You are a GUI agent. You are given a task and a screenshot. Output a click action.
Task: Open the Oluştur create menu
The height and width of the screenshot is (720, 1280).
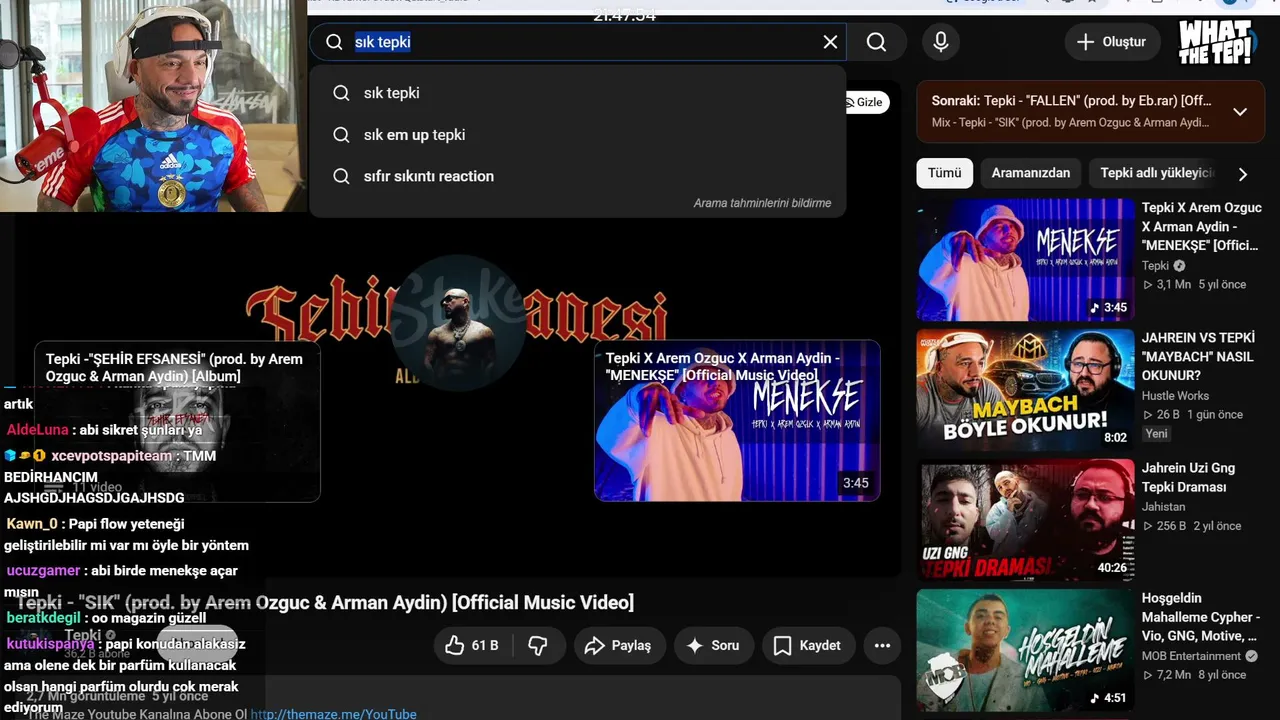1111,42
